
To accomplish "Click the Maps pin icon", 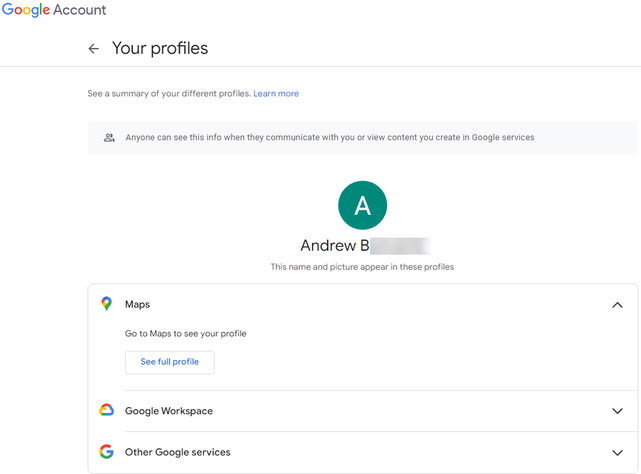I will click(x=106, y=304).
